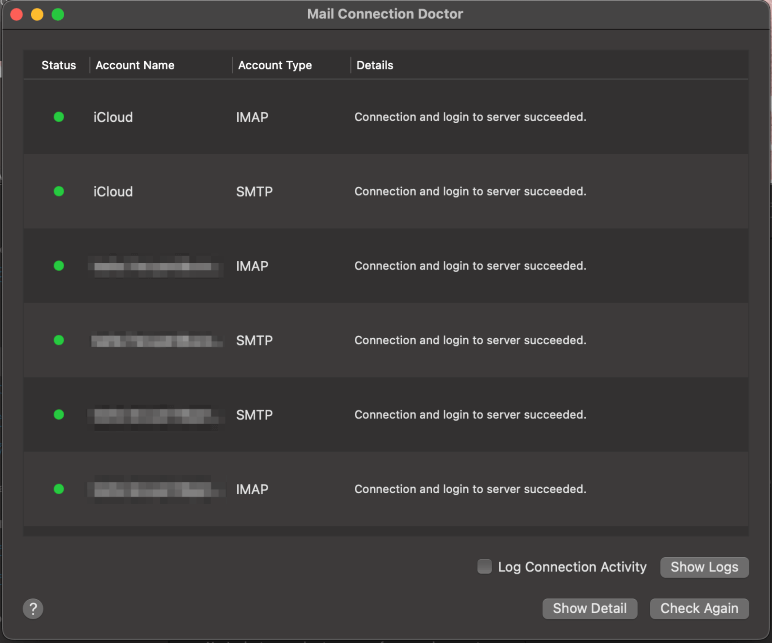Run the Check Again button
The image size is (772, 643).
pyautogui.click(x=699, y=608)
